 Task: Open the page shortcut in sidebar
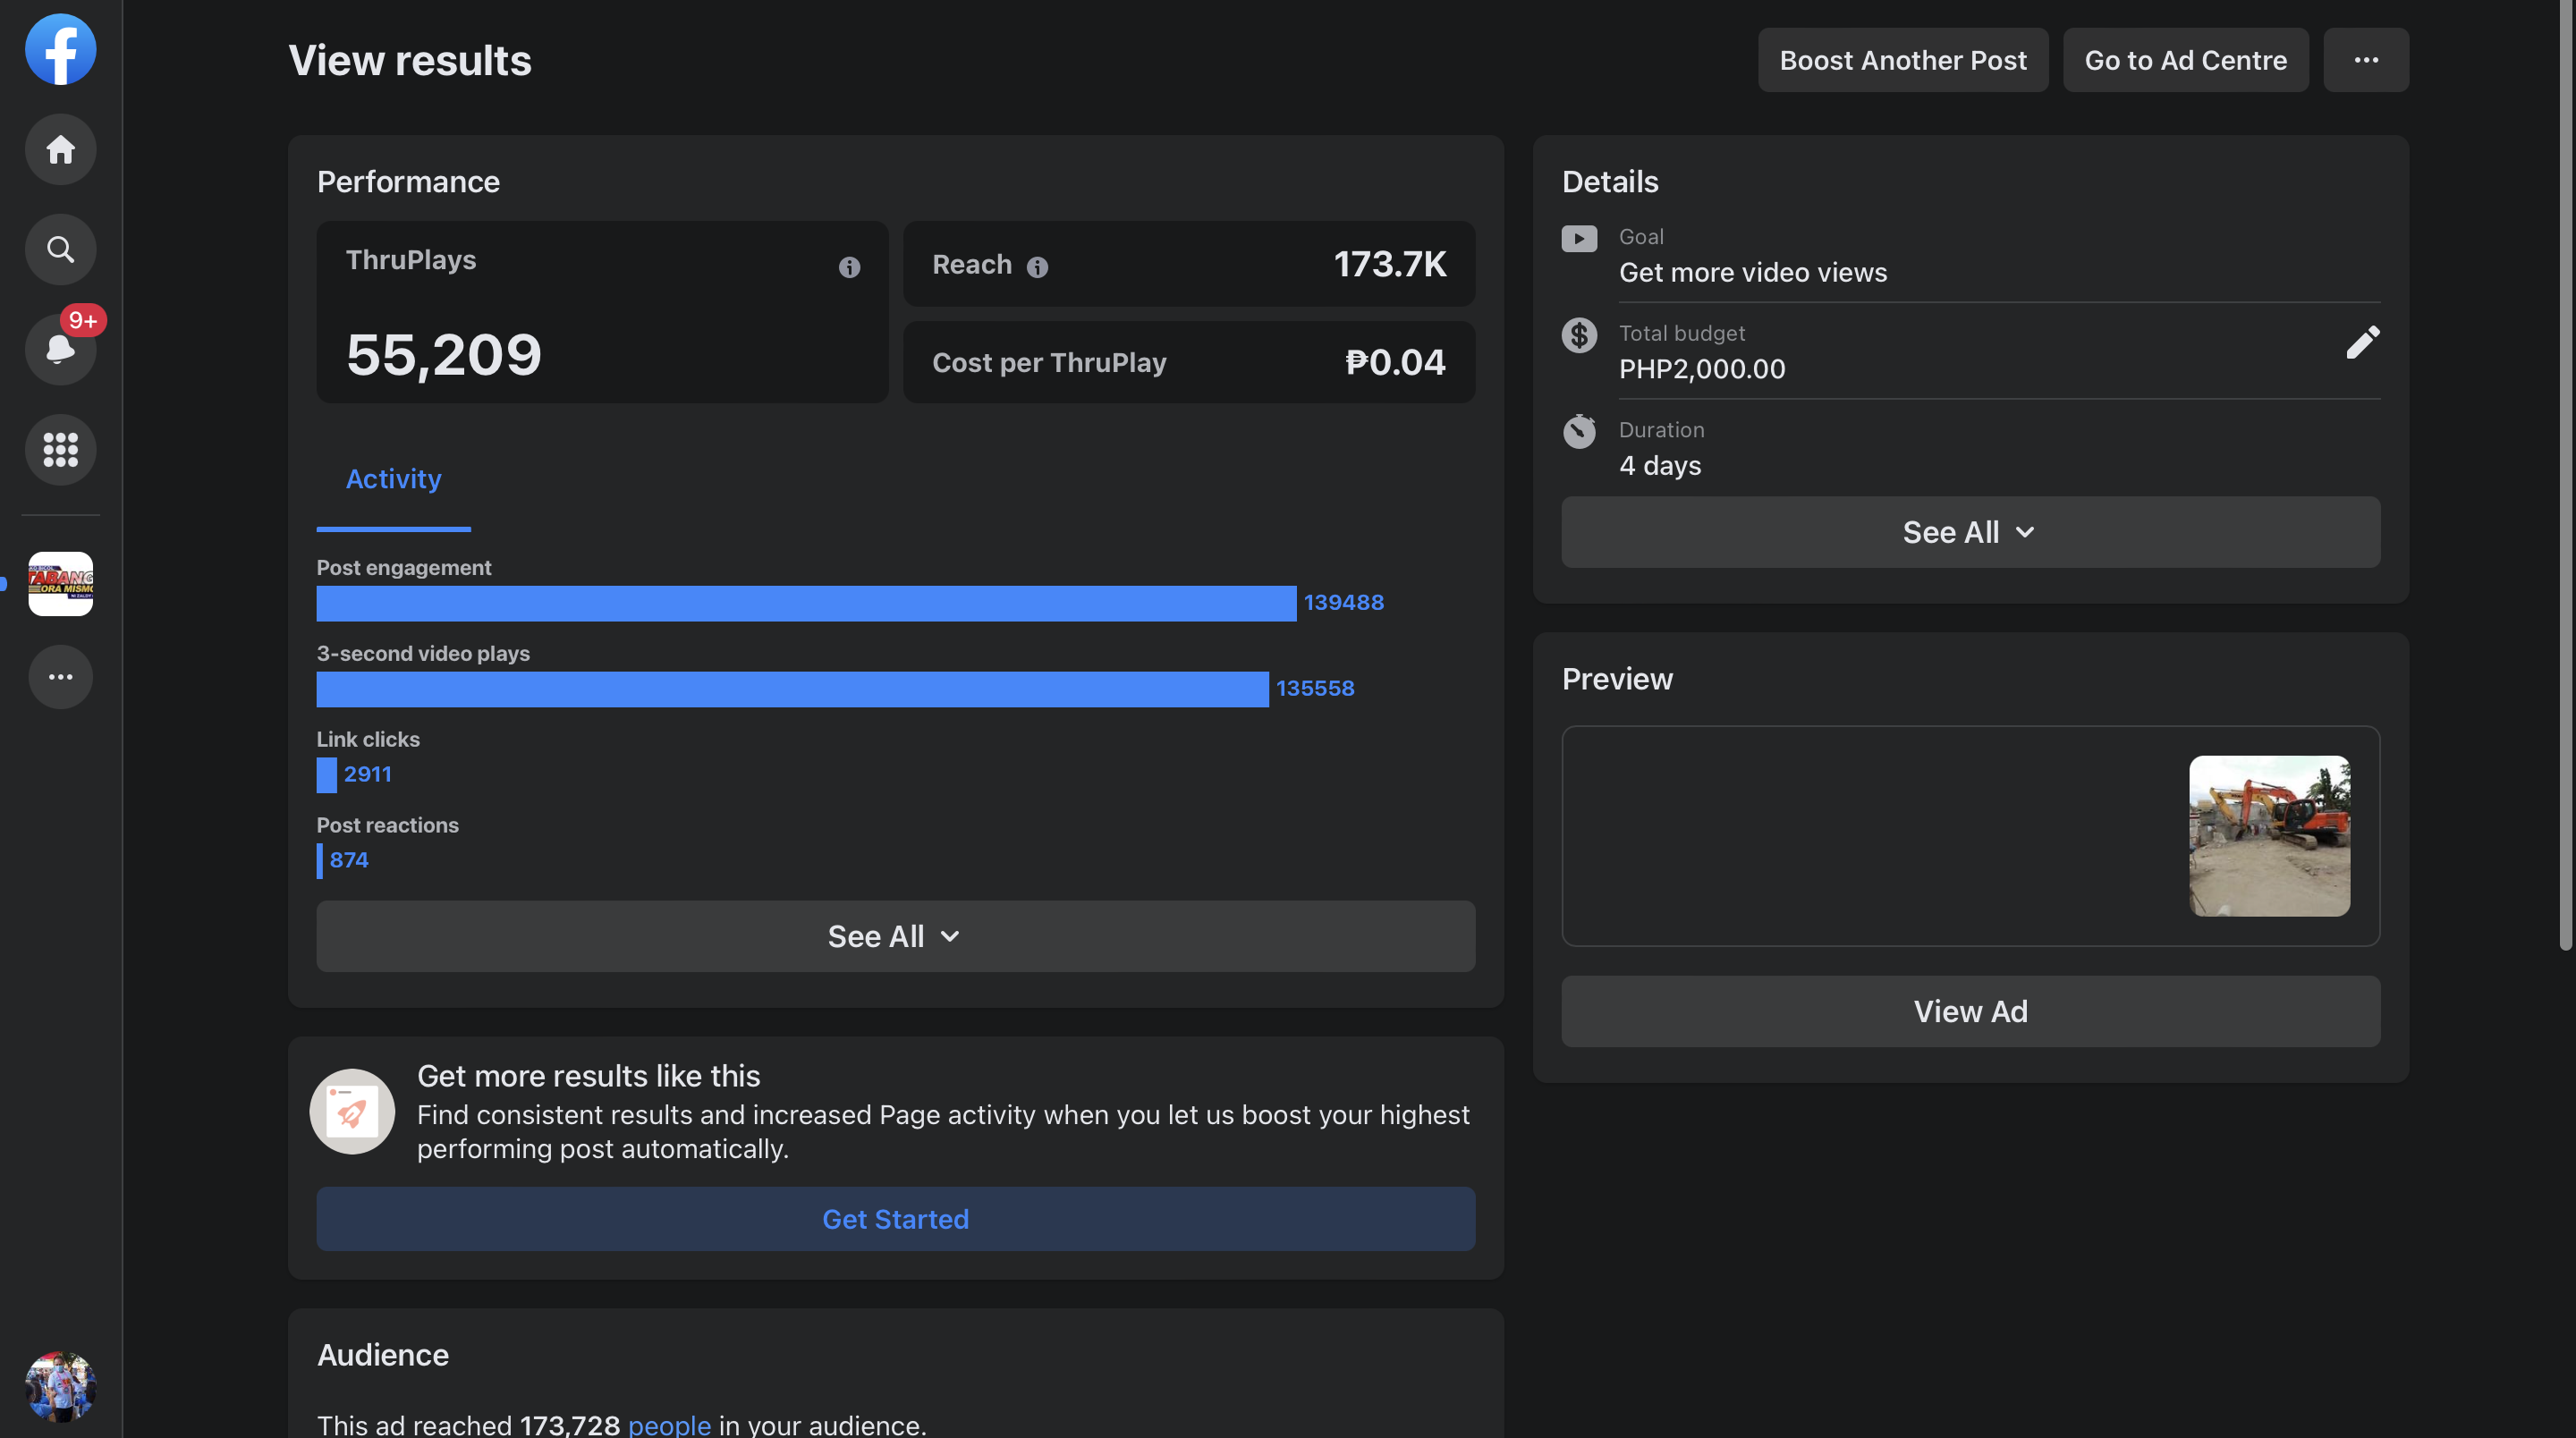click(x=60, y=584)
